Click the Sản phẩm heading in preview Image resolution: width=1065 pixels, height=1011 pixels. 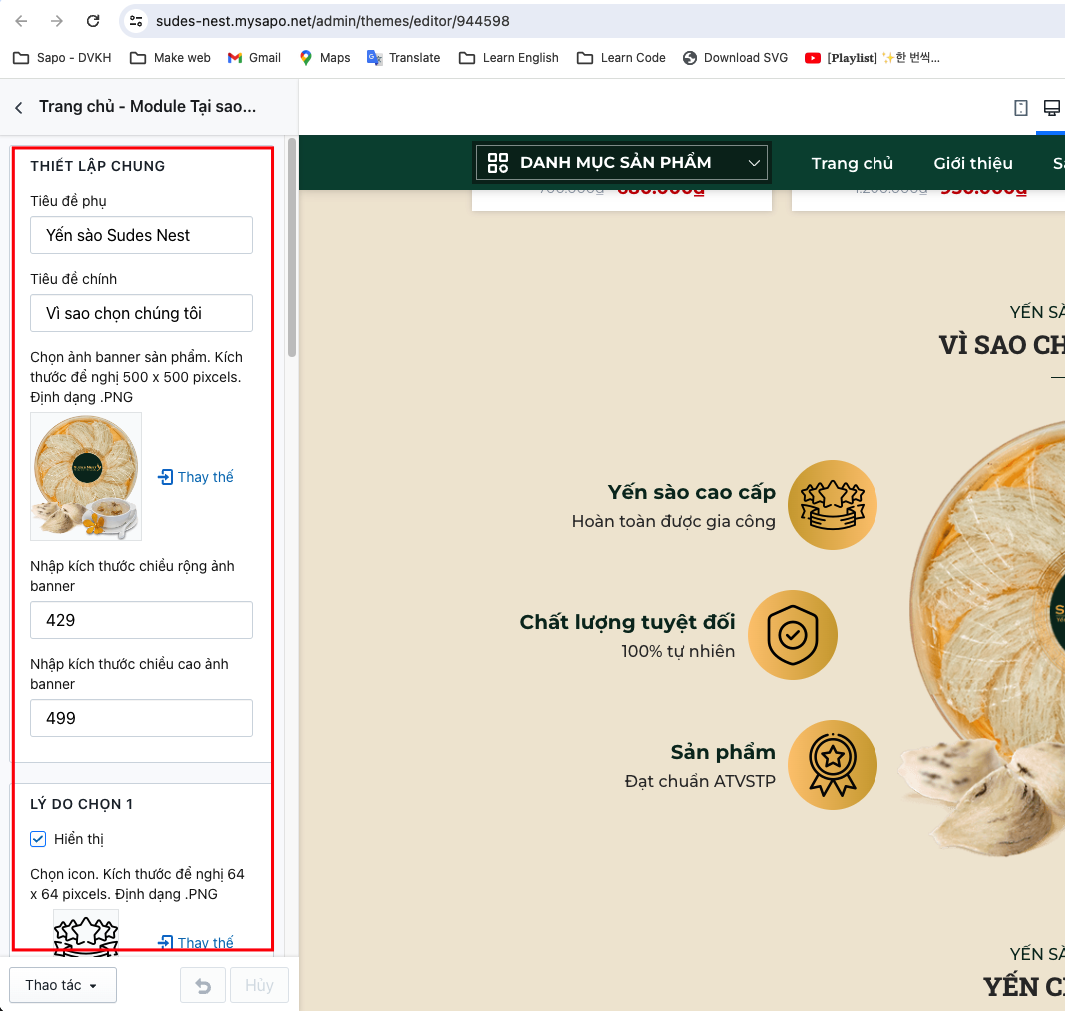723,752
